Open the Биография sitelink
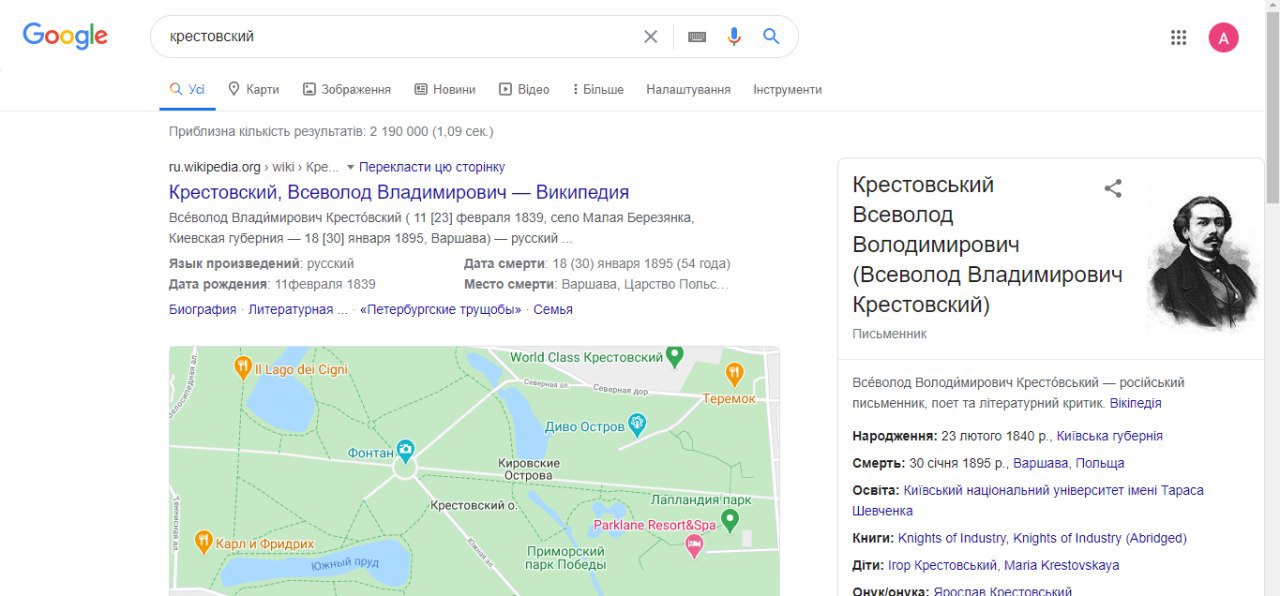 202,309
